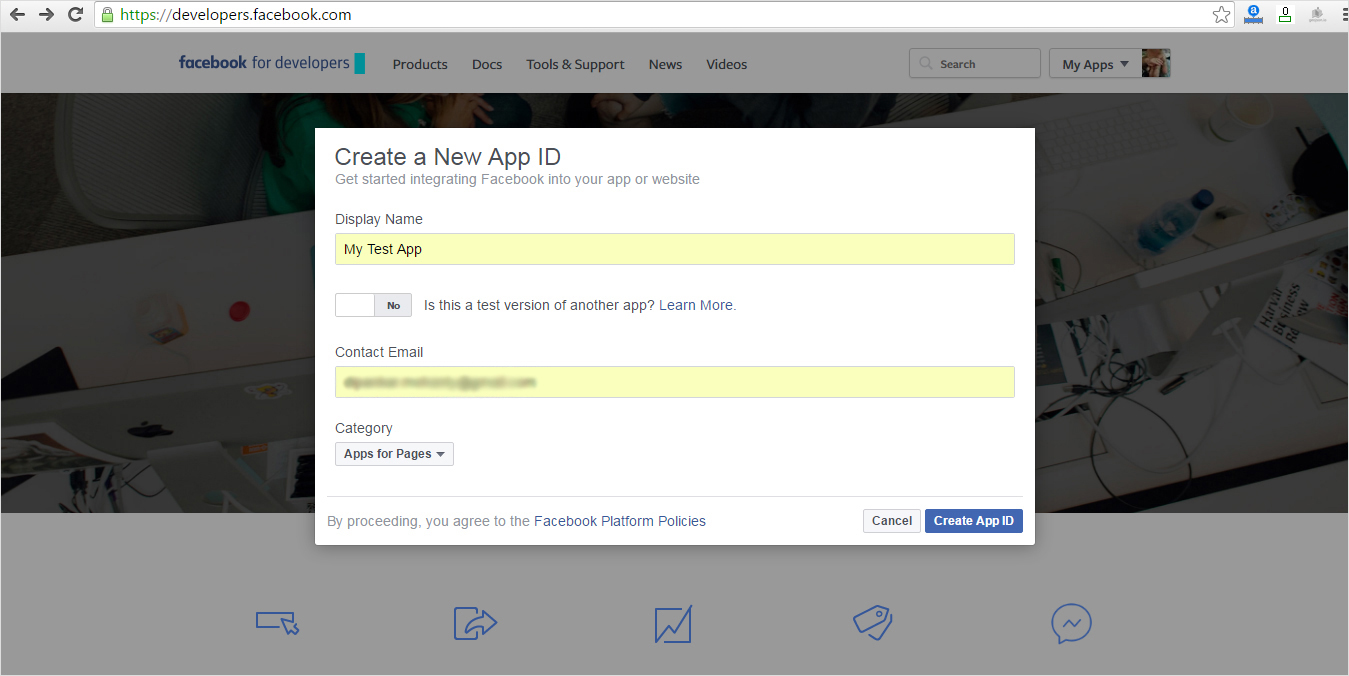Open the greyed-out extension beside the Chrome menu
Image resolution: width=1349 pixels, height=676 pixels.
[1317, 15]
